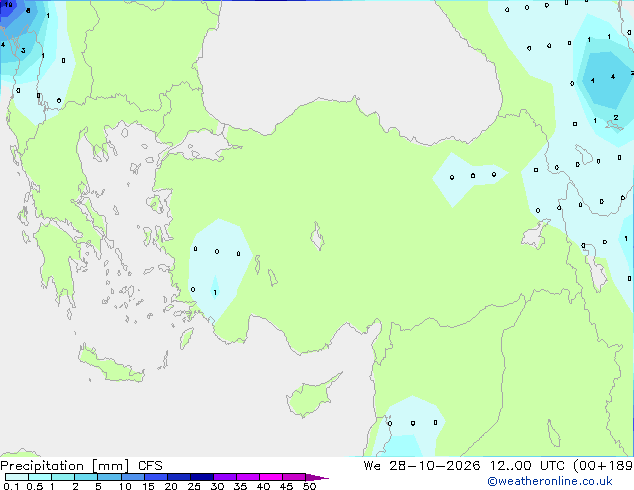The image size is (634, 490).
Task: Click the '45' legend scale label
Action: [x=286, y=486]
